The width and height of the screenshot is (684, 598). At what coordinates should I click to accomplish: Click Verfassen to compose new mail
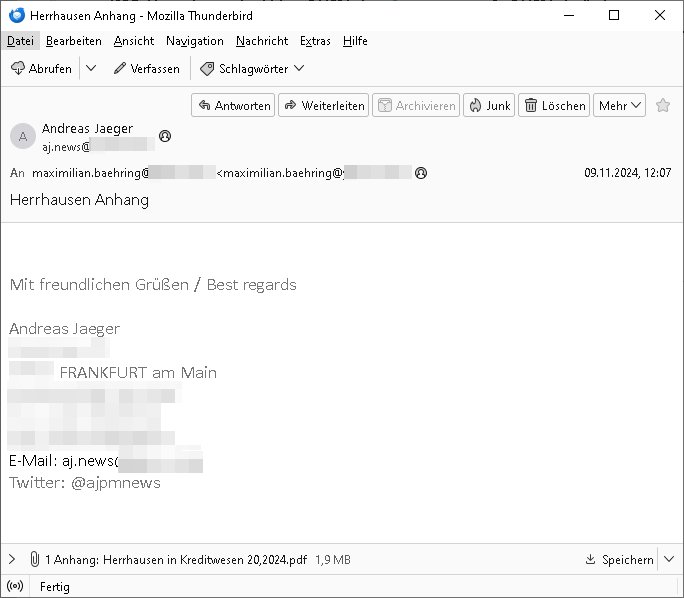coord(146,69)
